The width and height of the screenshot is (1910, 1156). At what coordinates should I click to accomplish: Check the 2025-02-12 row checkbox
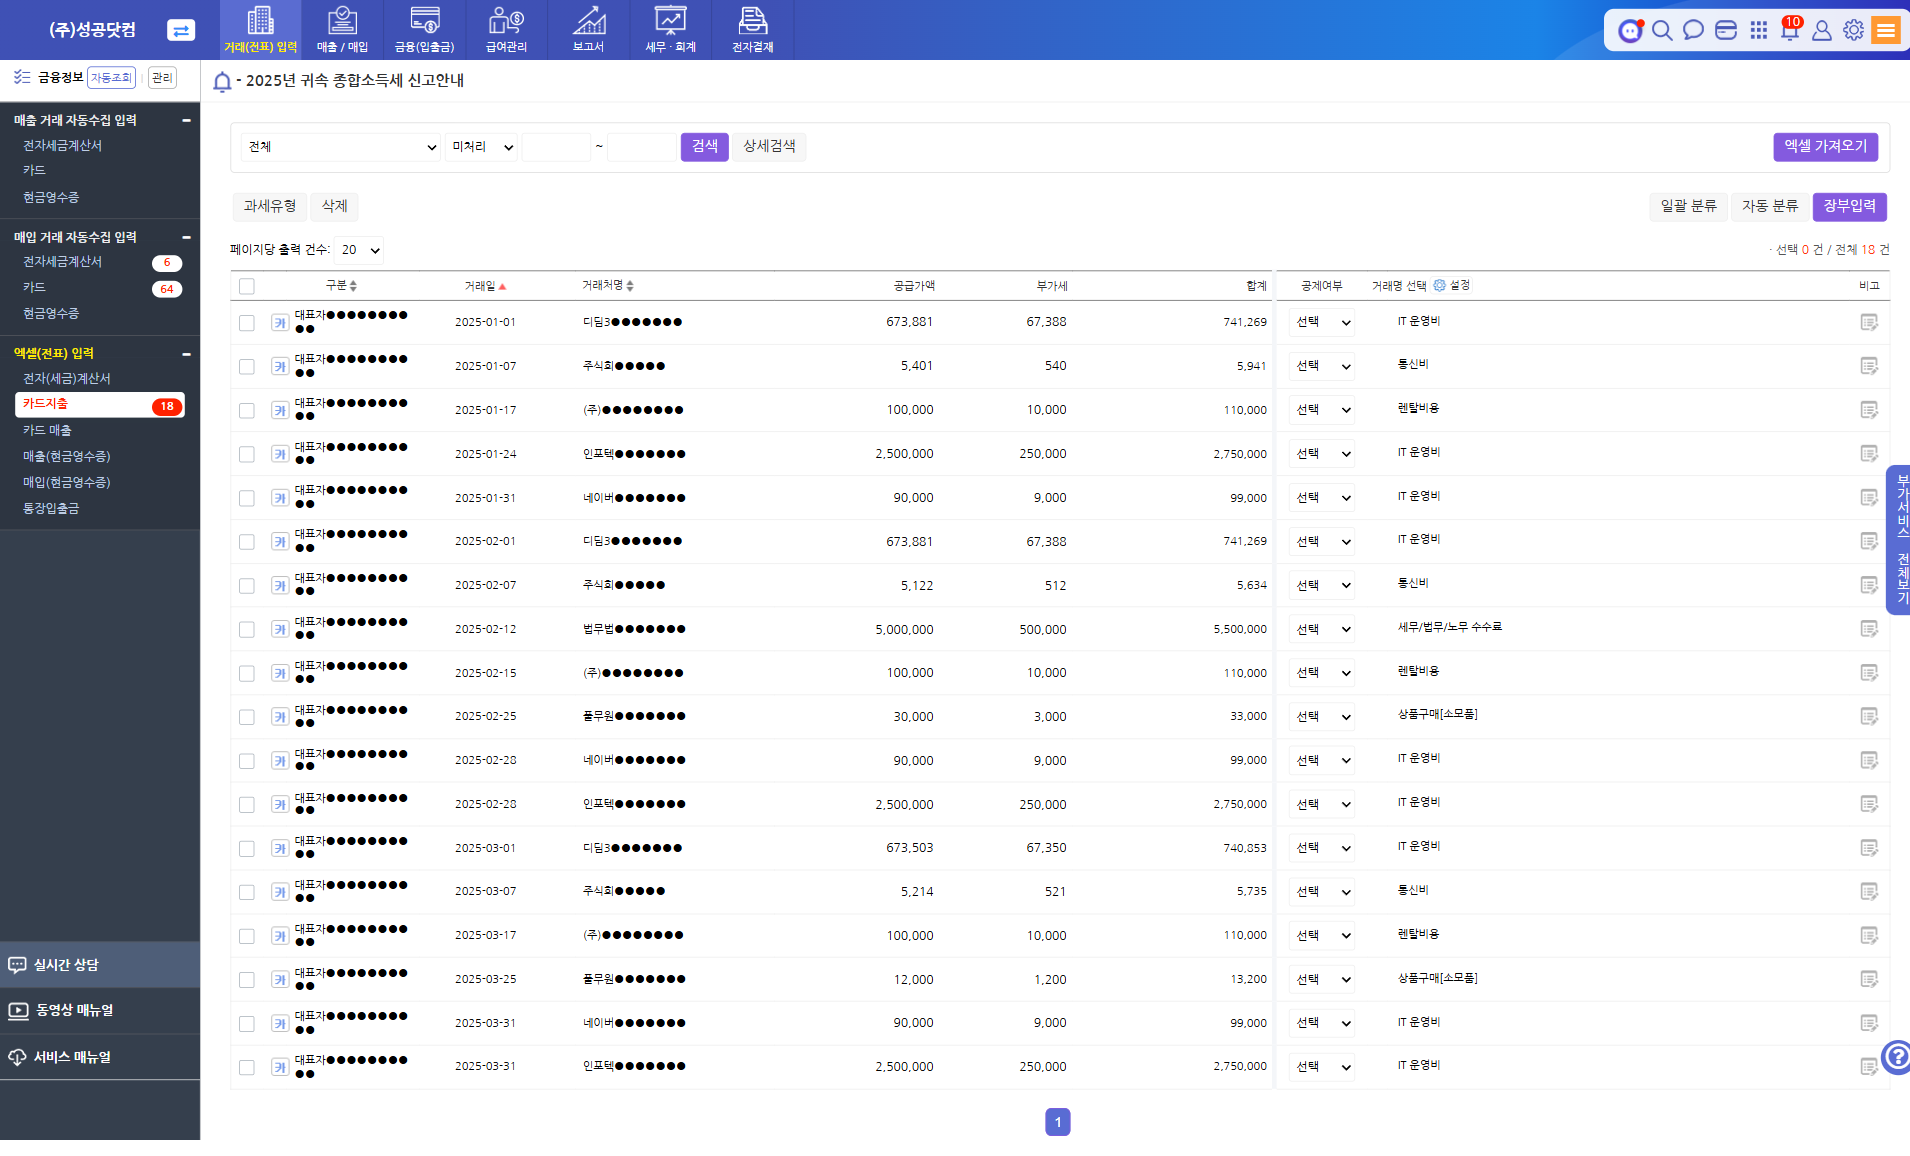[247, 629]
